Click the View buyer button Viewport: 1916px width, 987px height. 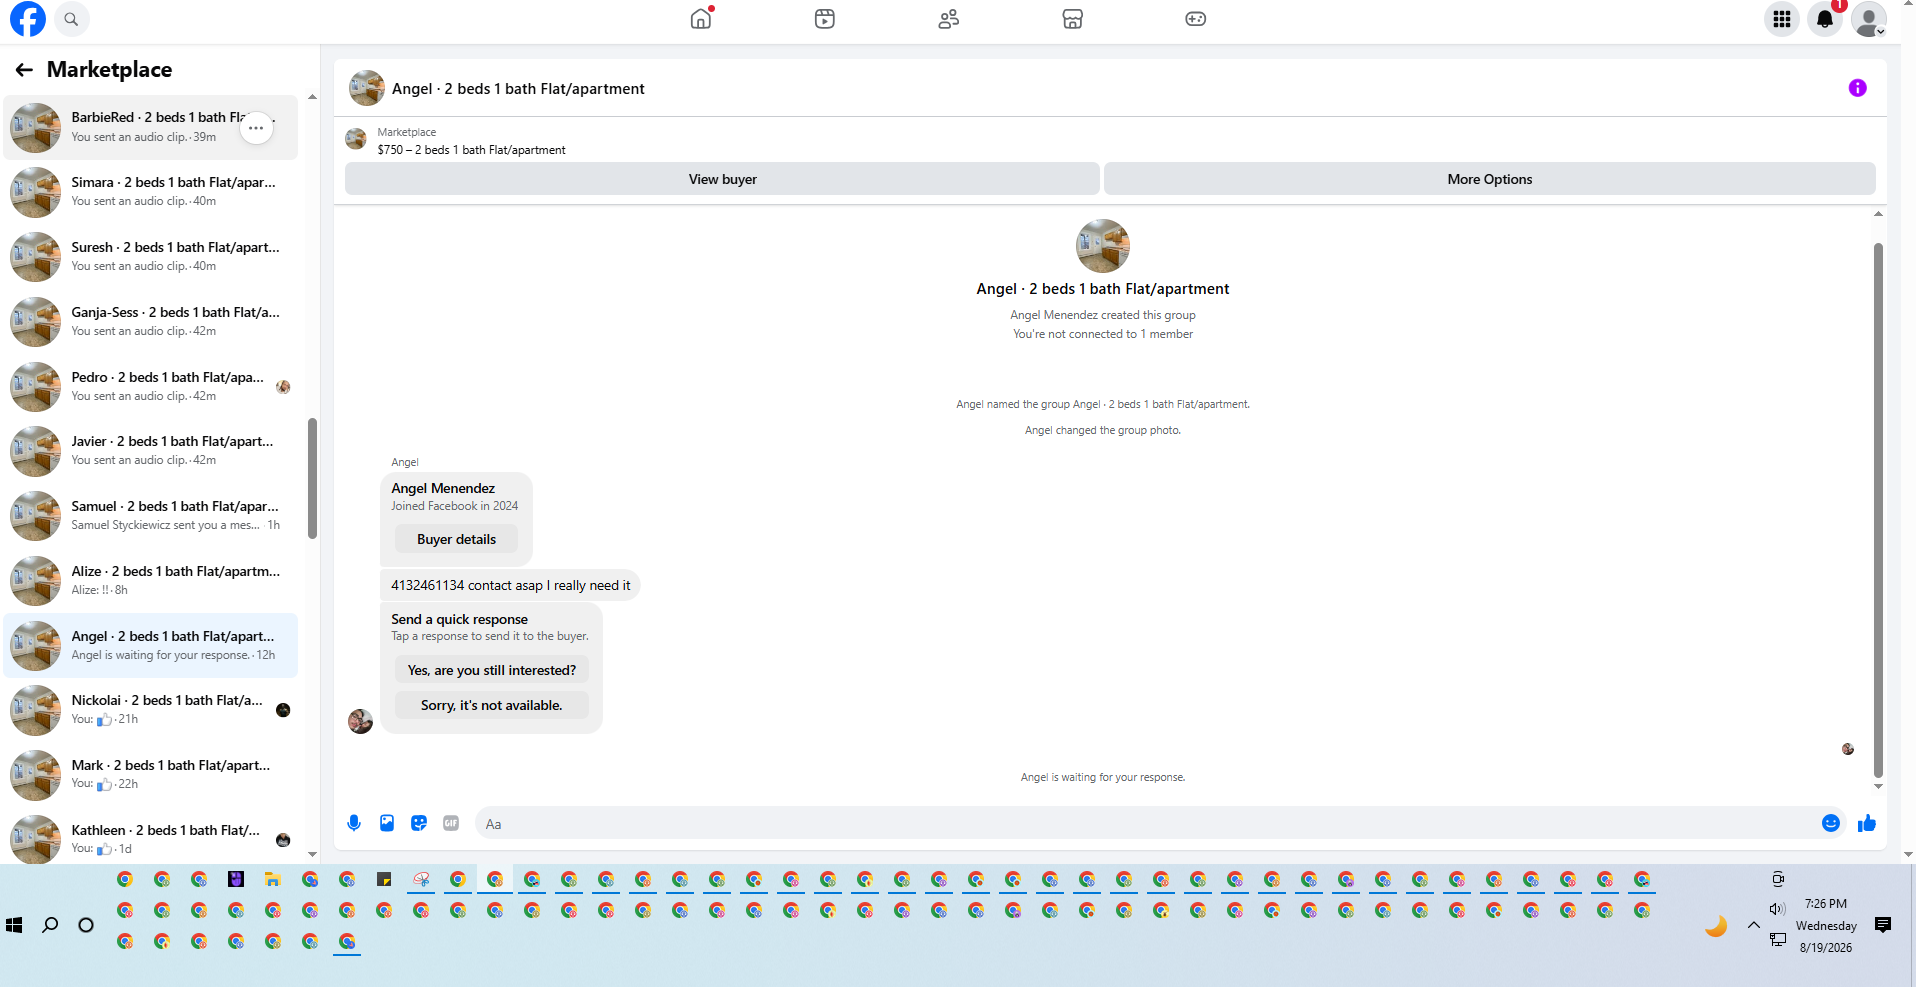pos(722,179)
